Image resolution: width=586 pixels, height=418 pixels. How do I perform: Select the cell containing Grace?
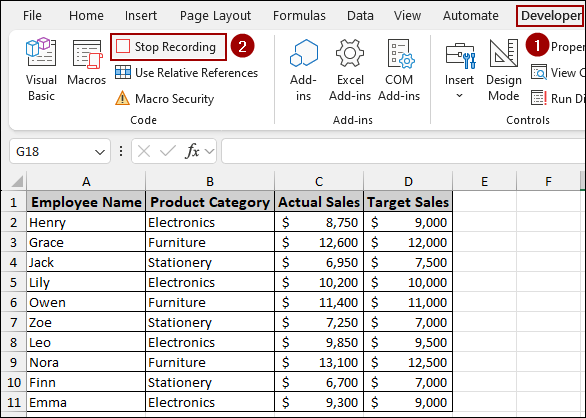pos(86,242)
